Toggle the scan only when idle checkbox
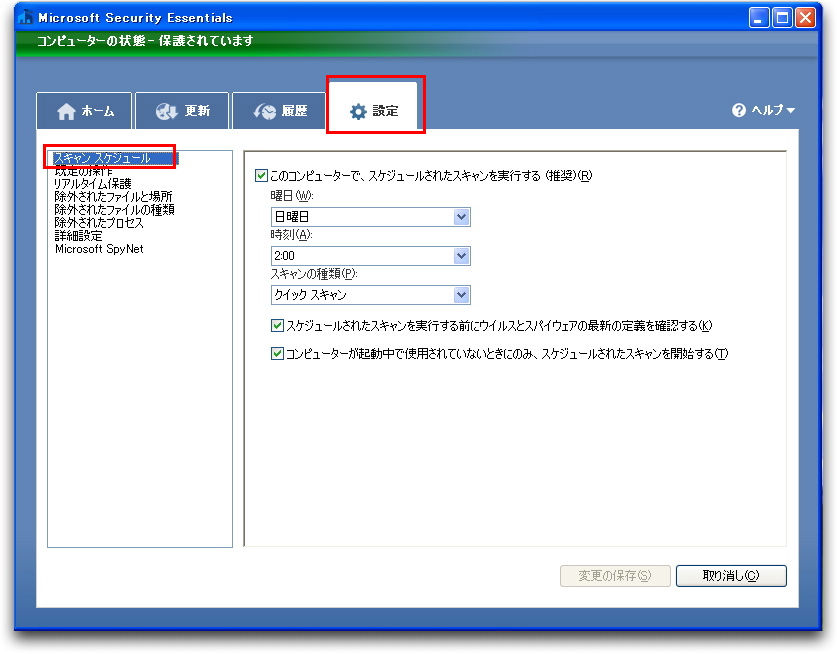 pos(278,353)
